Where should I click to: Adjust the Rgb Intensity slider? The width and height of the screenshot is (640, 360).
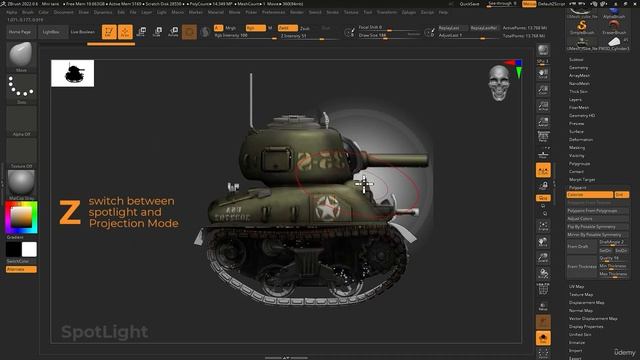point(245,36)
